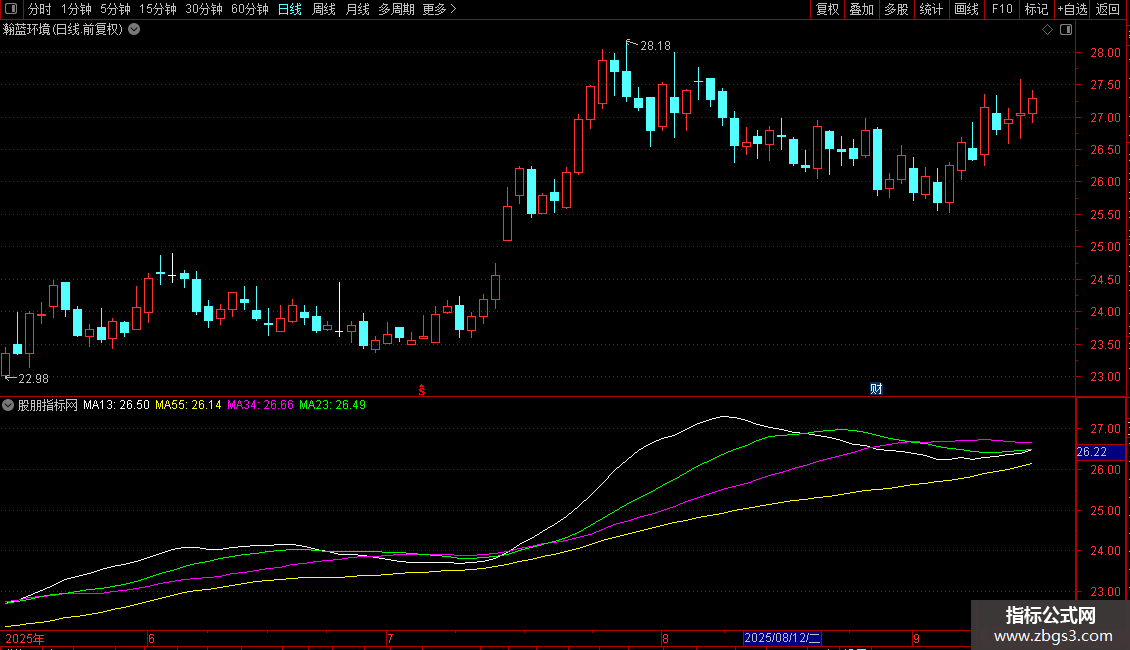Image resolution: width=1130 pixels, height=650 pixels.
Task: Click the month 6 label on date axis
Action: pyautogui.click(x=151, y=638)
